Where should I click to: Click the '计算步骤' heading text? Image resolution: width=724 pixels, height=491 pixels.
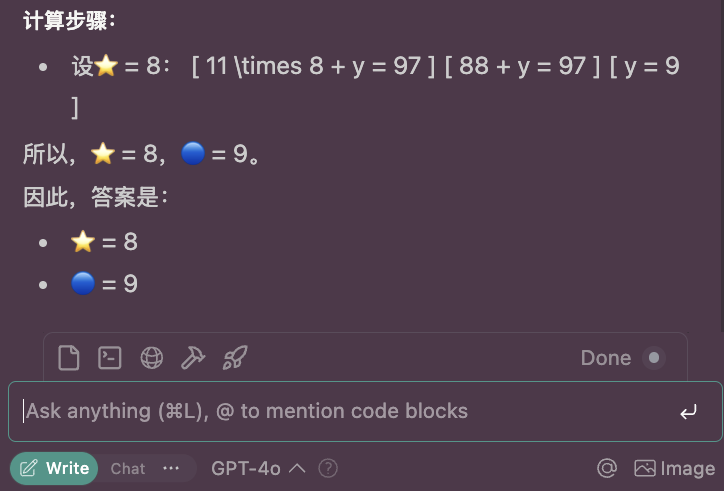[69, 20]
